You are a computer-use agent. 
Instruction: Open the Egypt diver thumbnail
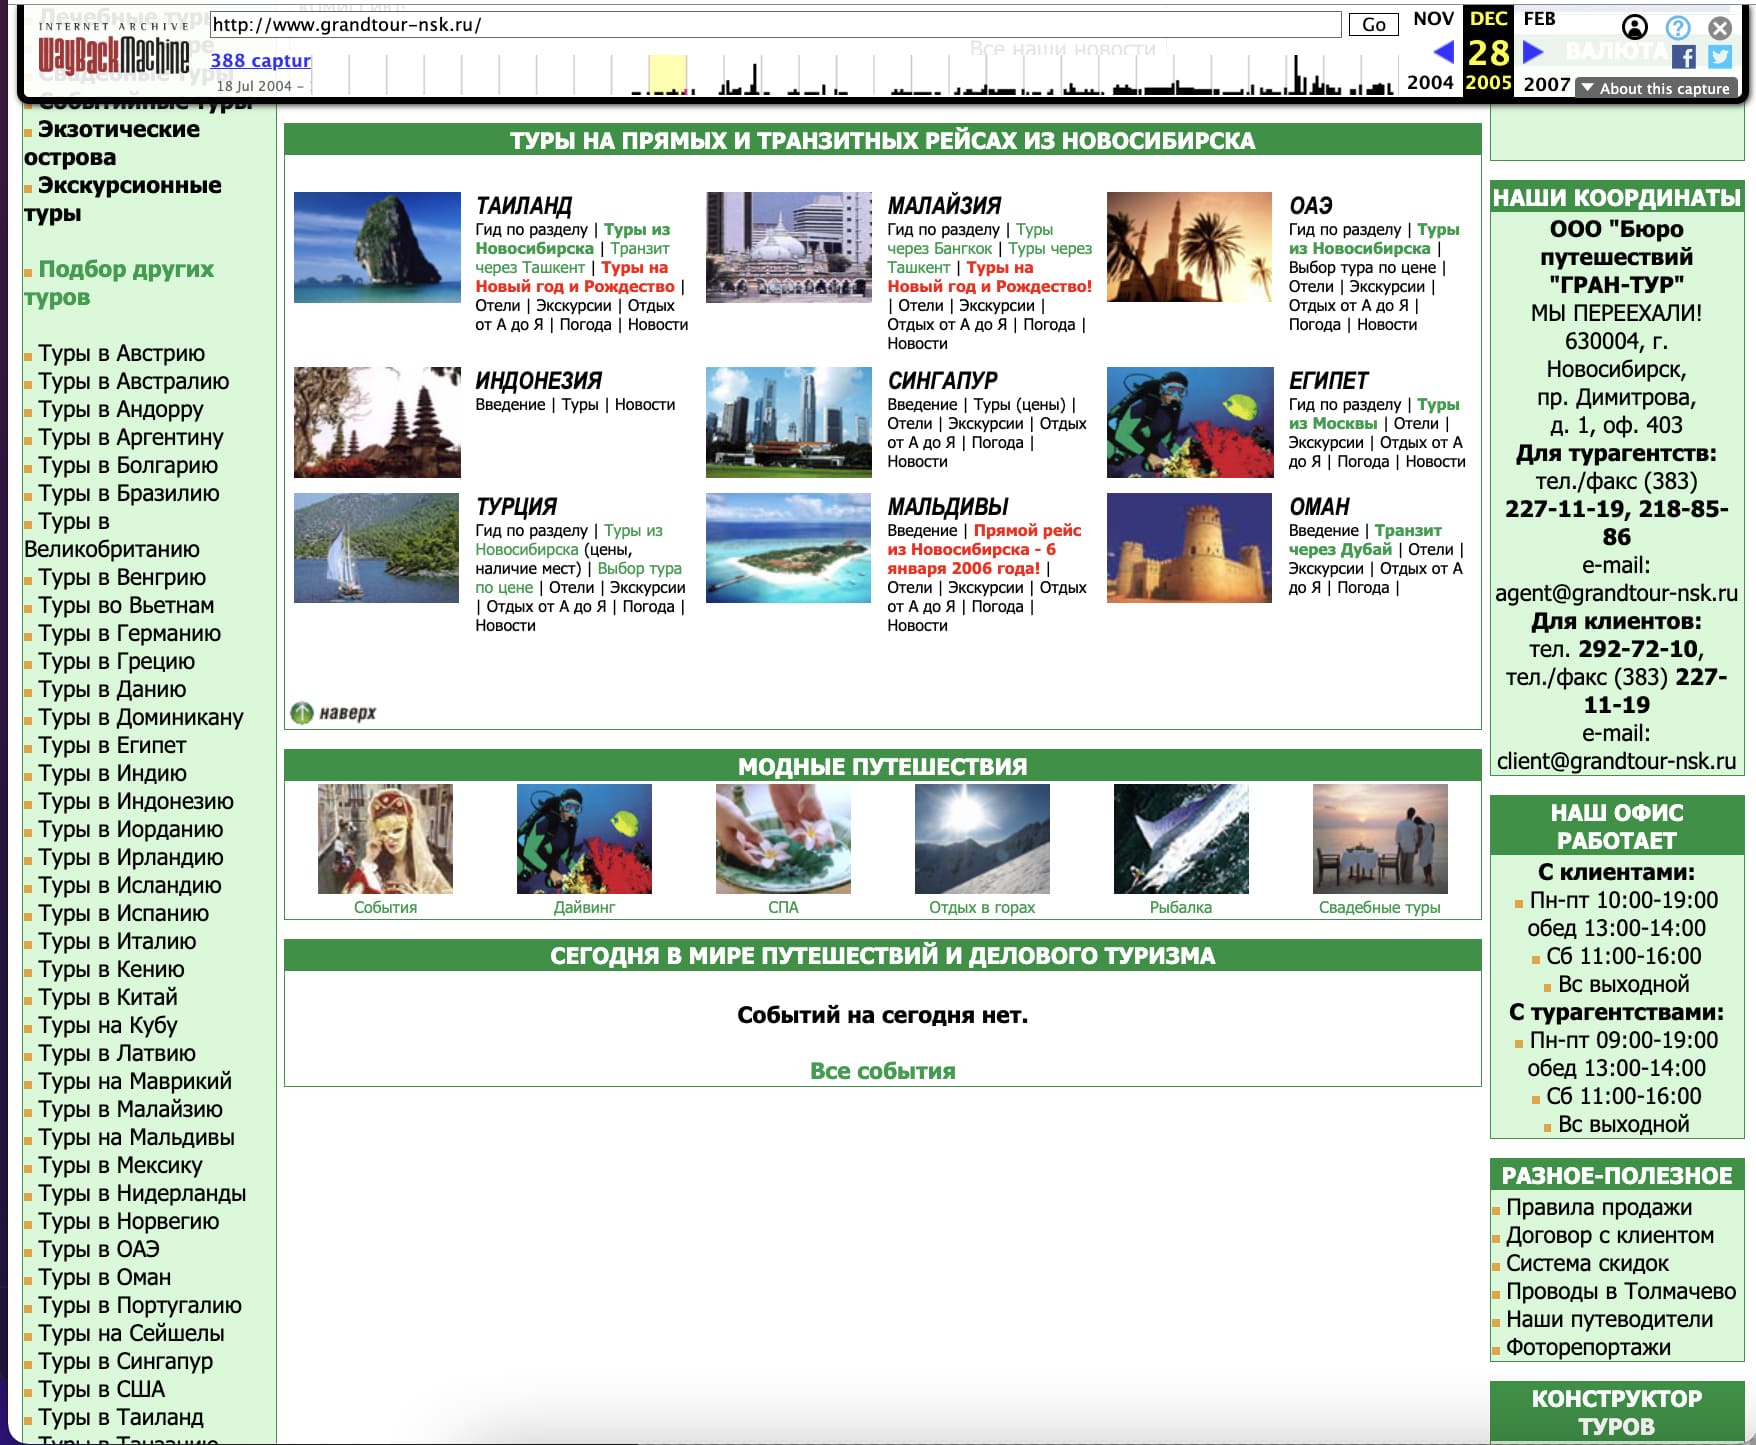1189,422
